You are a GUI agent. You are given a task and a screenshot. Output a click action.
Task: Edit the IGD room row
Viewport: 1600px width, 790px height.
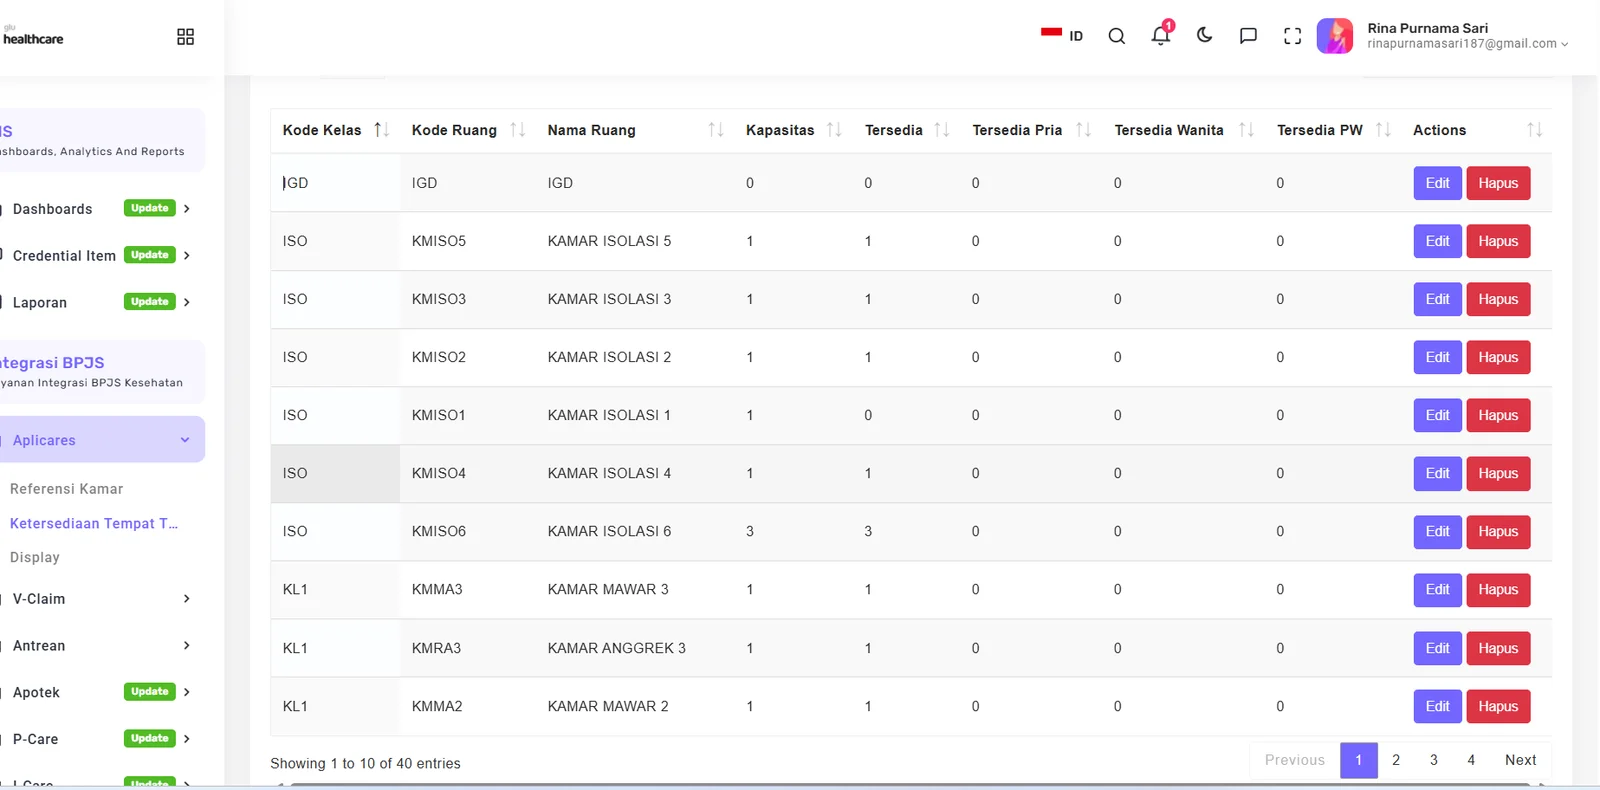[x=1437, y=183]
